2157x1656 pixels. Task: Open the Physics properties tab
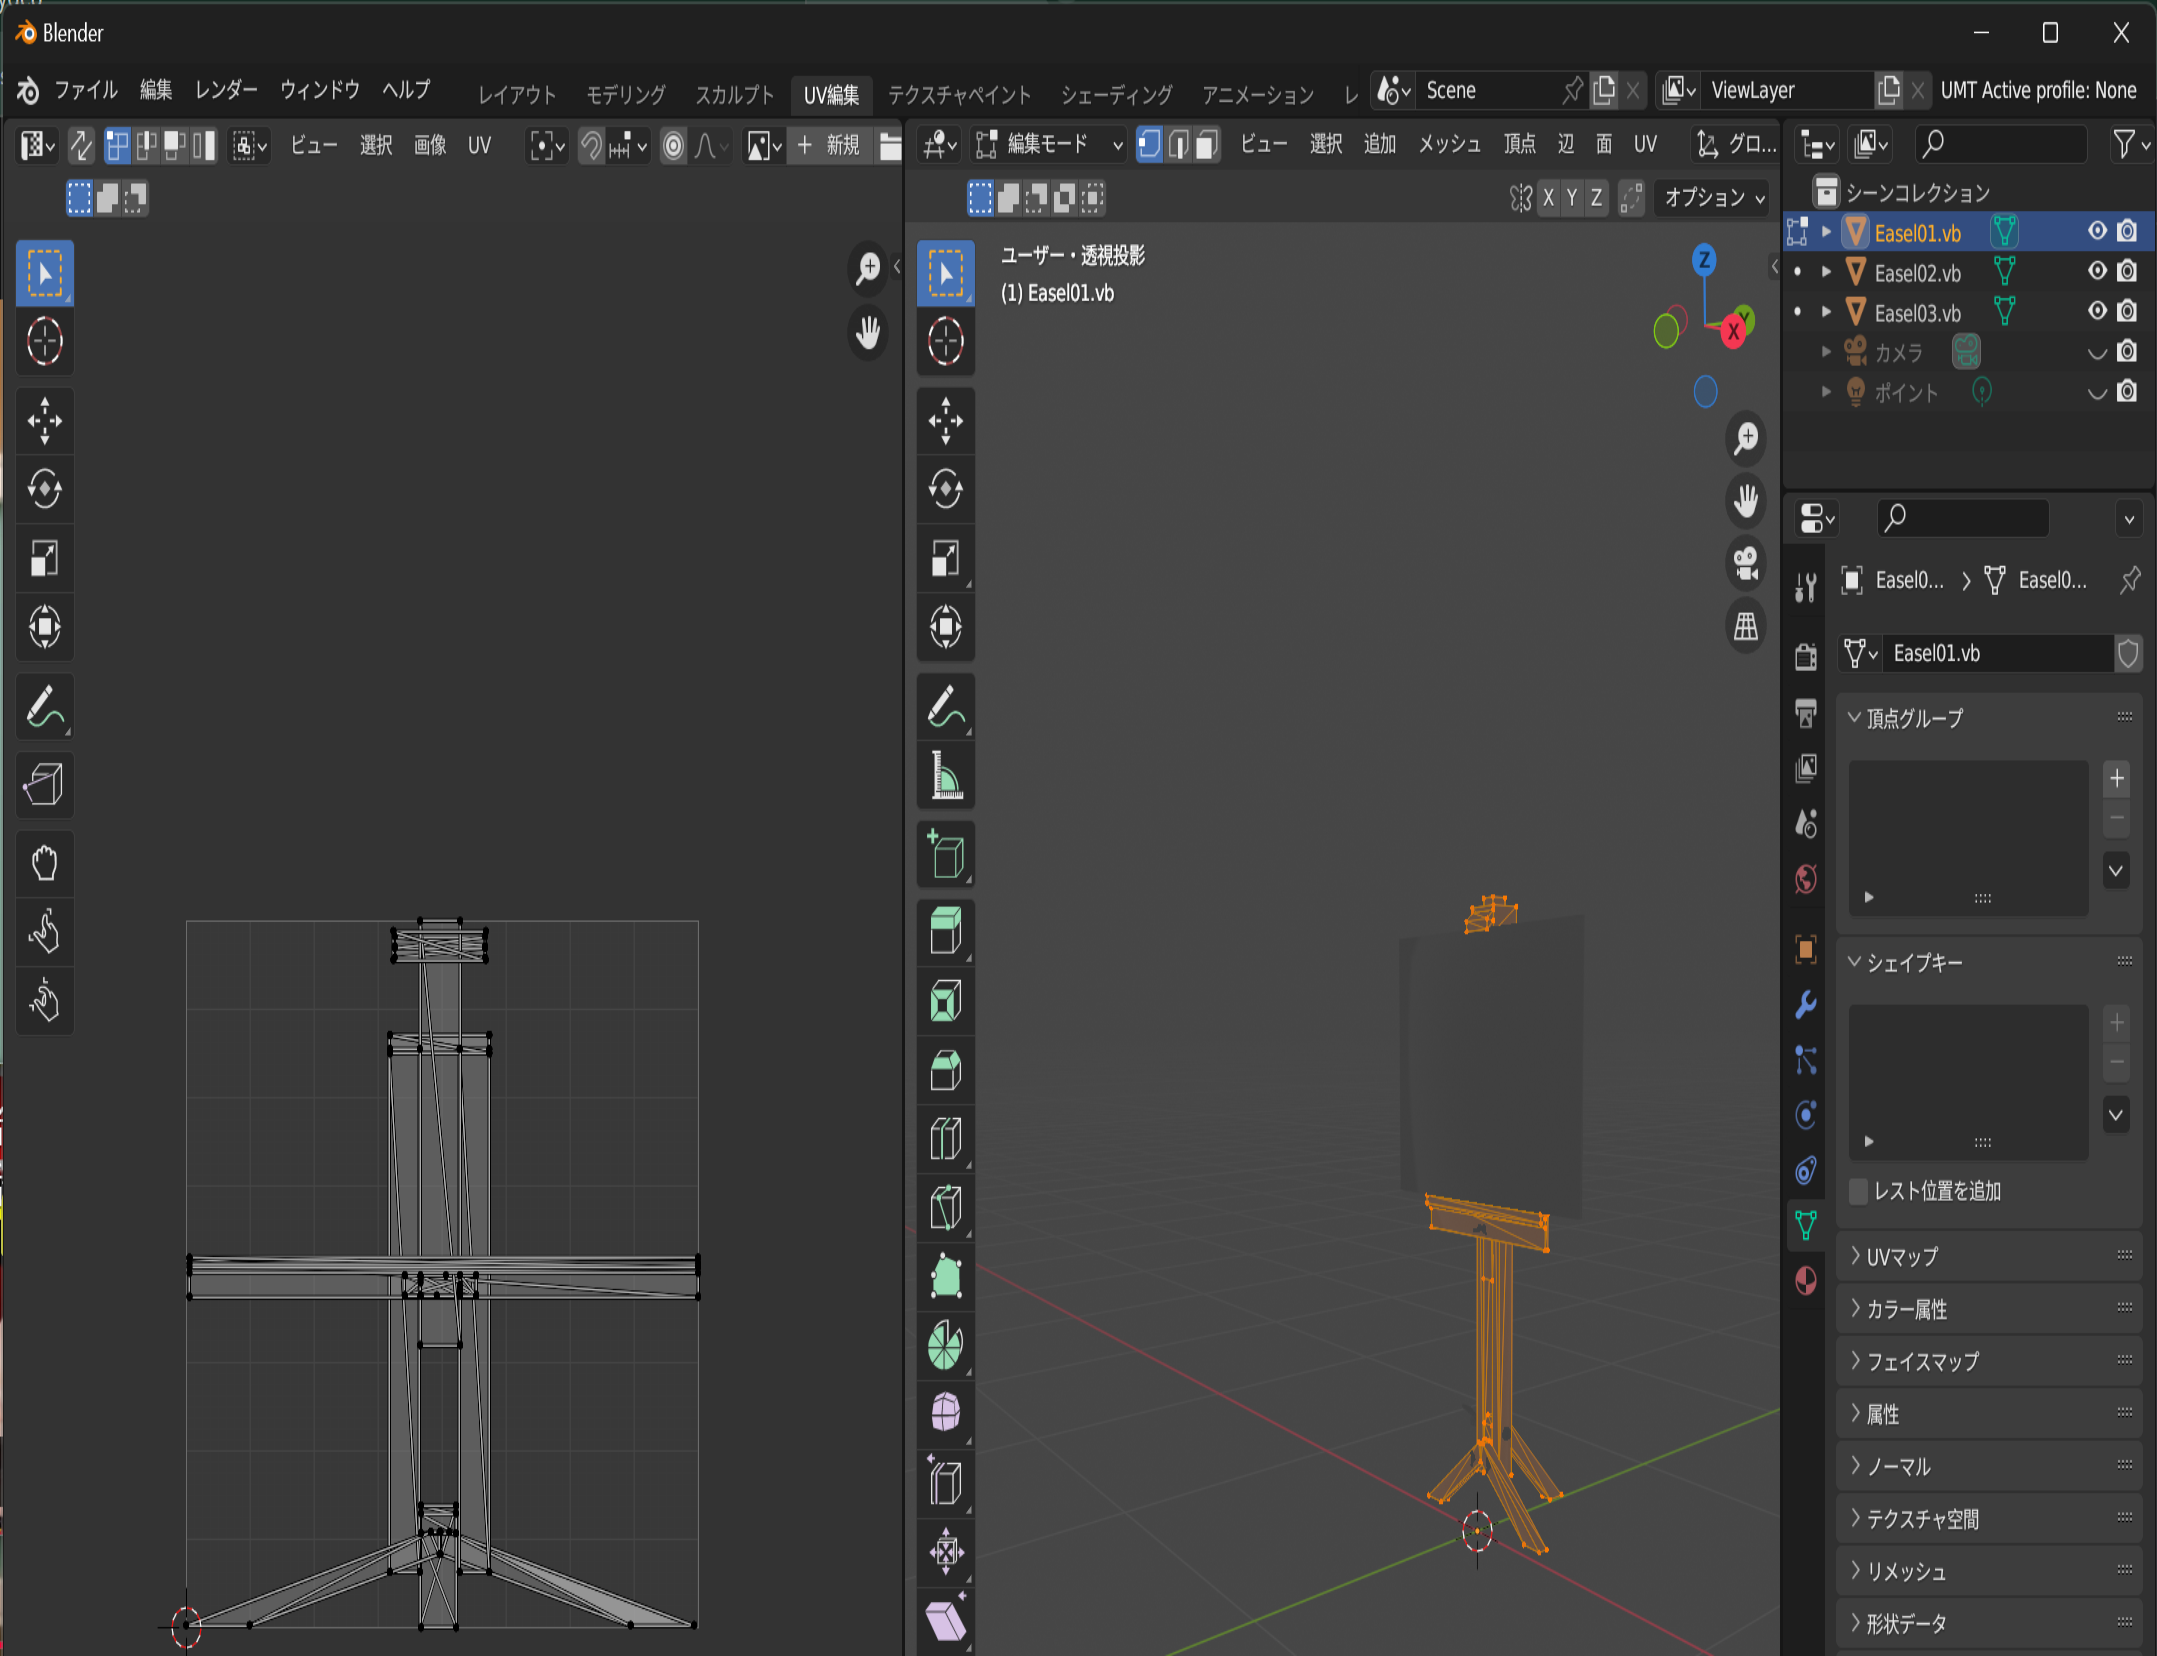pos(1806,1114)
